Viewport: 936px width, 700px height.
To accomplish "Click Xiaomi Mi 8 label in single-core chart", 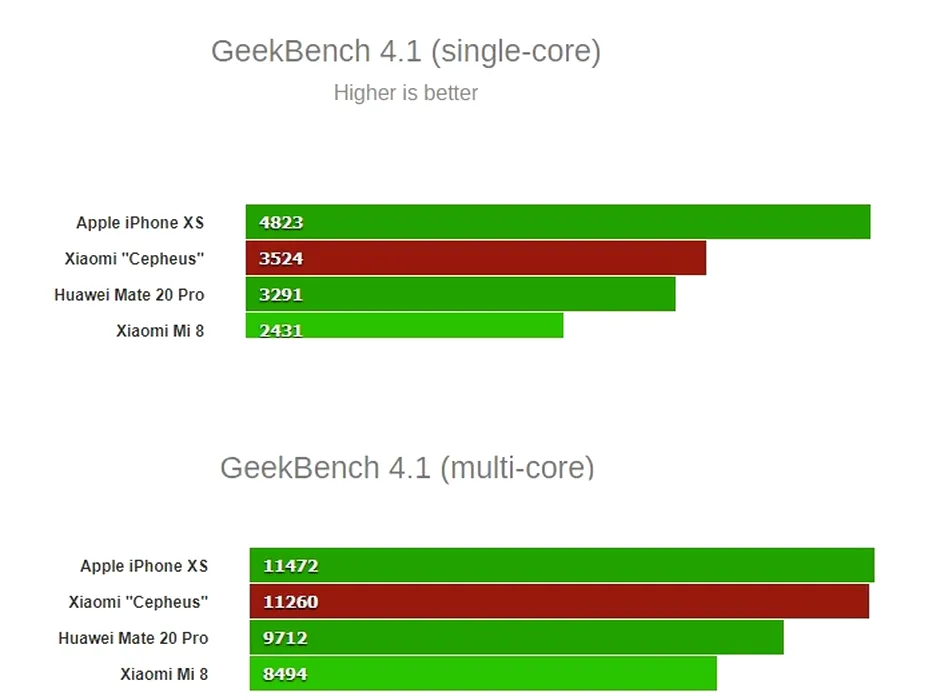I will pyautogui.click(x=160, y=331).
